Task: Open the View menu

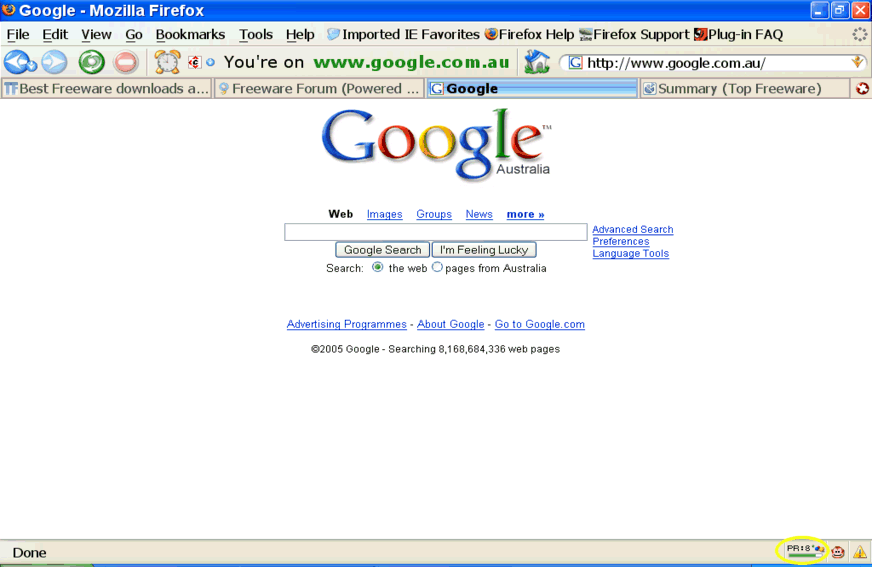Action: coord(96,34)
